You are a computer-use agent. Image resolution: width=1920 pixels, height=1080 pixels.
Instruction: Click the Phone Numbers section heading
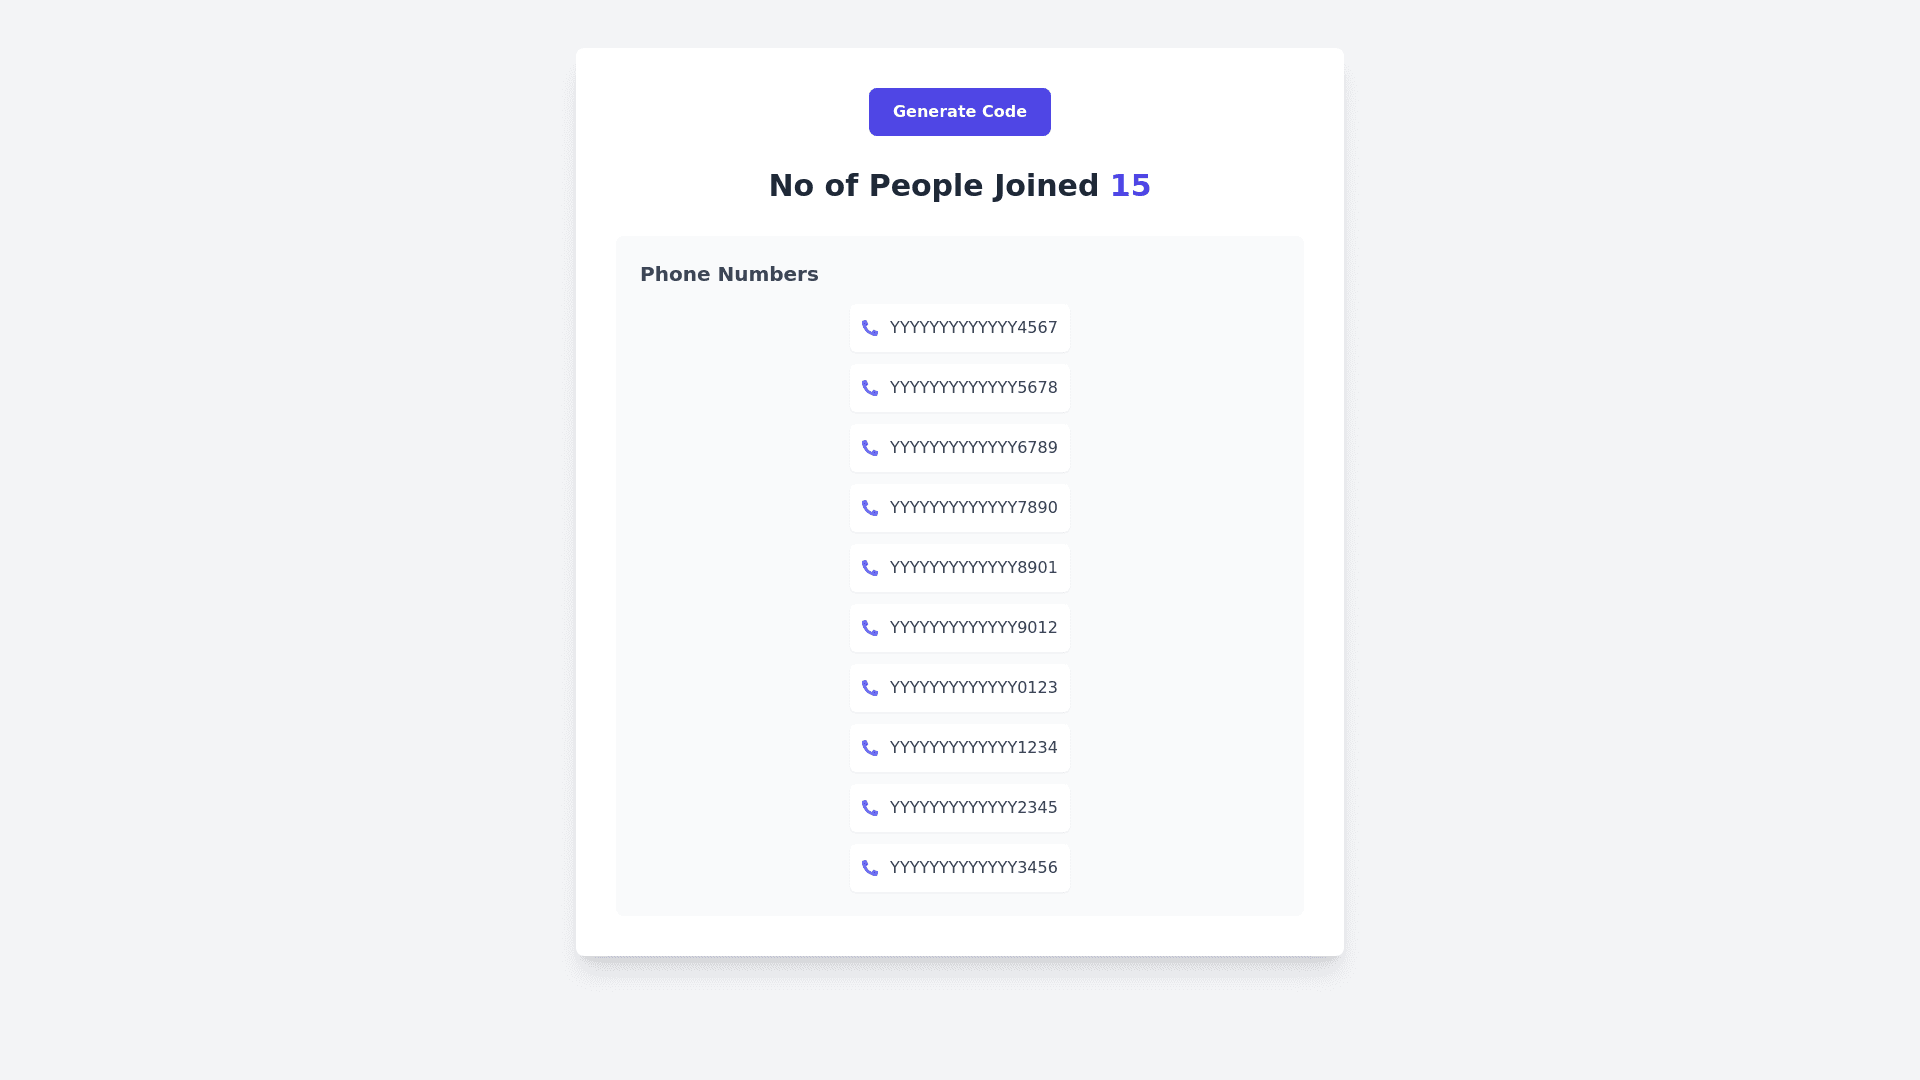click(729, 274)
